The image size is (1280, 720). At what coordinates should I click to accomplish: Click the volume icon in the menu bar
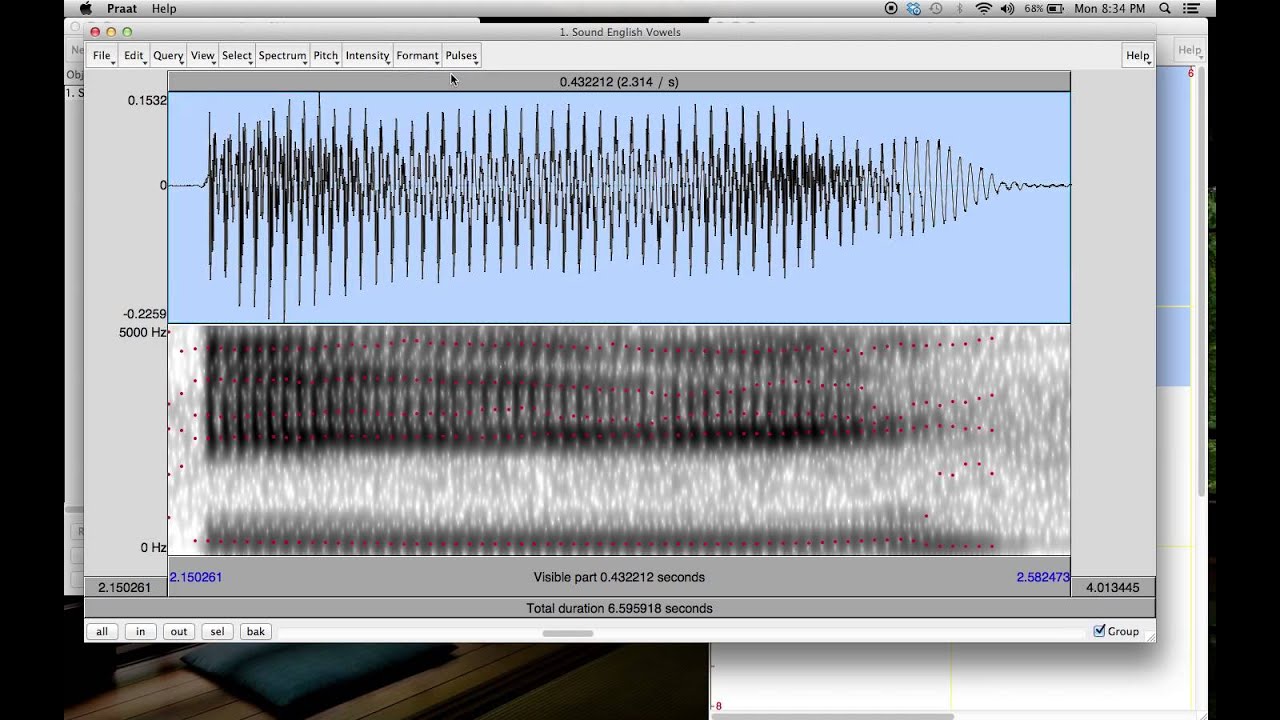pos(1006,8)
